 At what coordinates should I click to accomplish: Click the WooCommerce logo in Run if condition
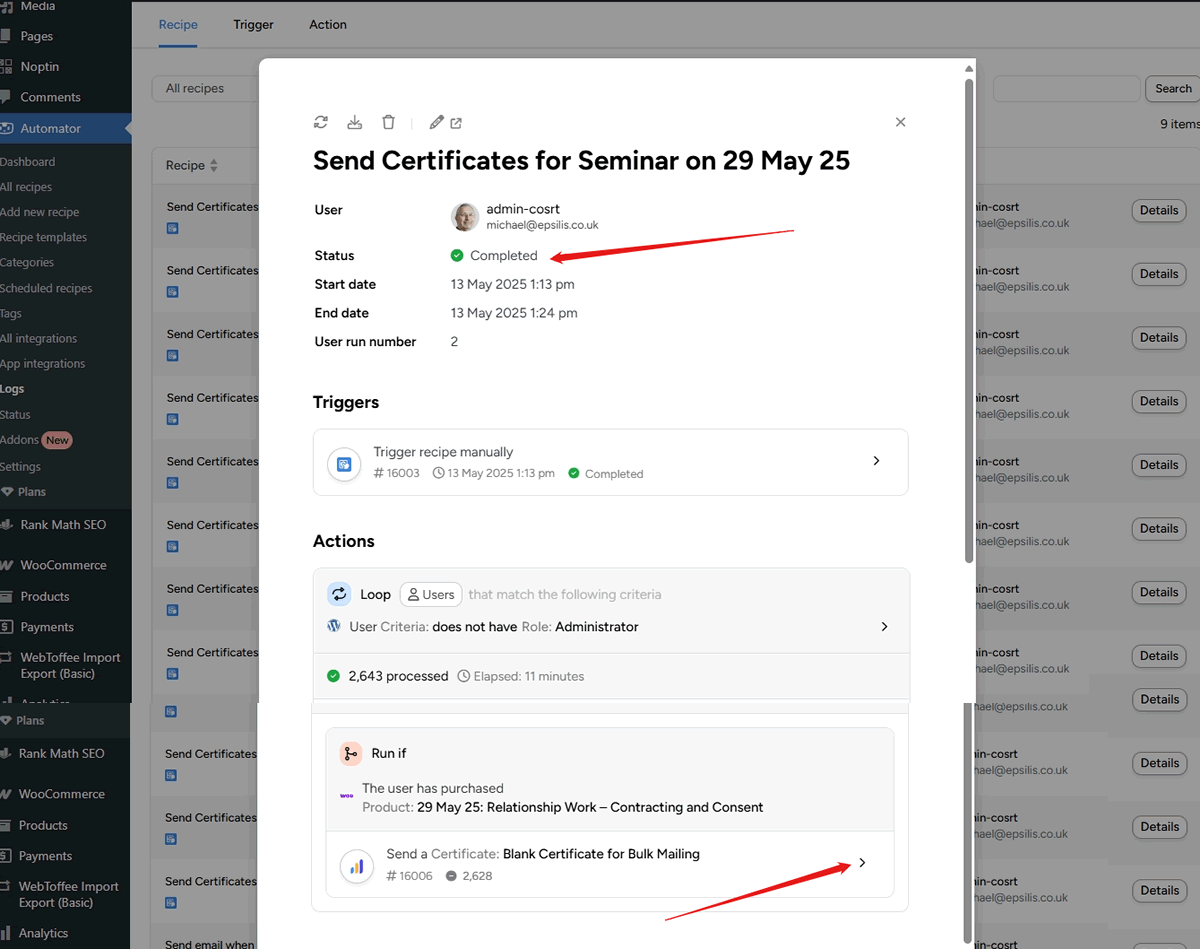(x=346, y=796)
